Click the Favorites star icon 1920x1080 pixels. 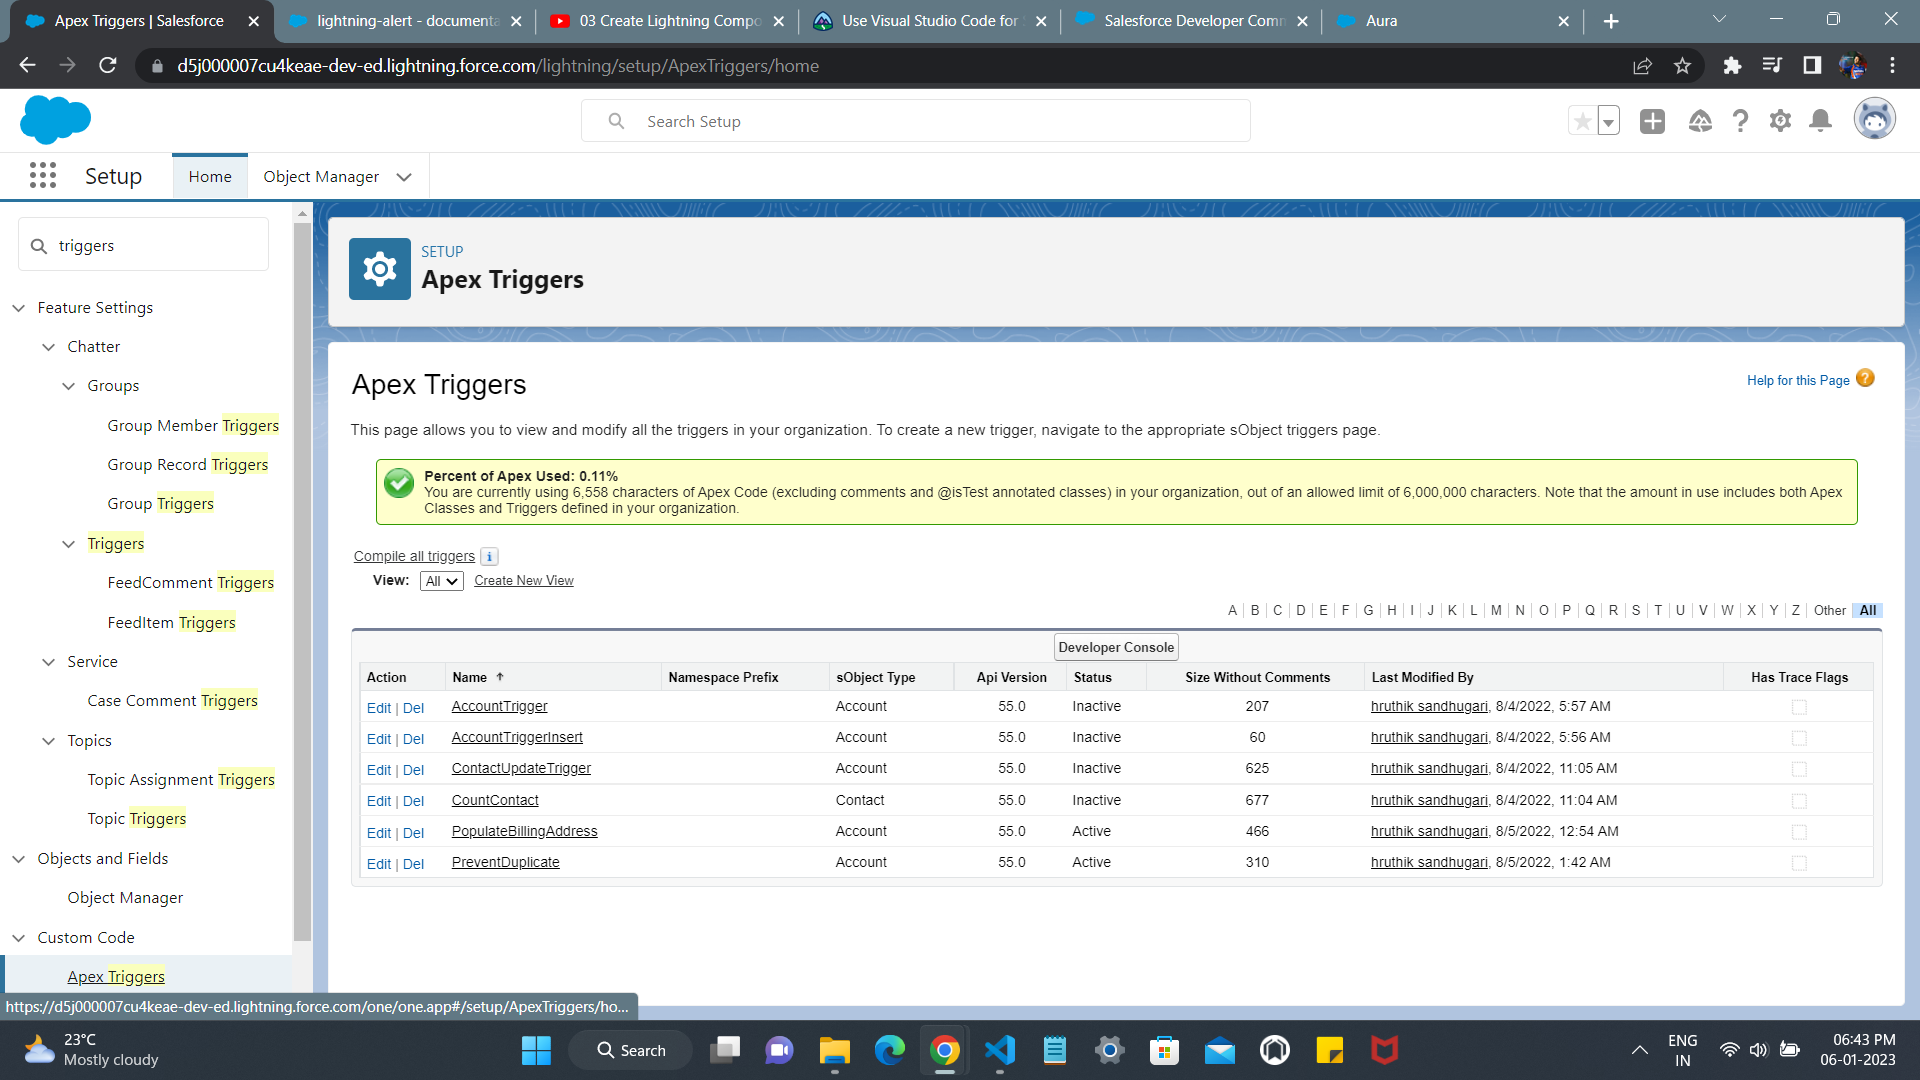[x=1582, y=121]
